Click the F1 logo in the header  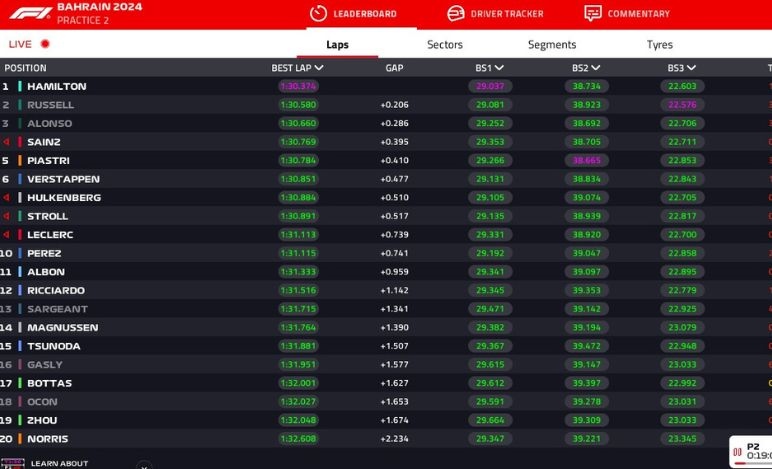[x=27, y=13]
